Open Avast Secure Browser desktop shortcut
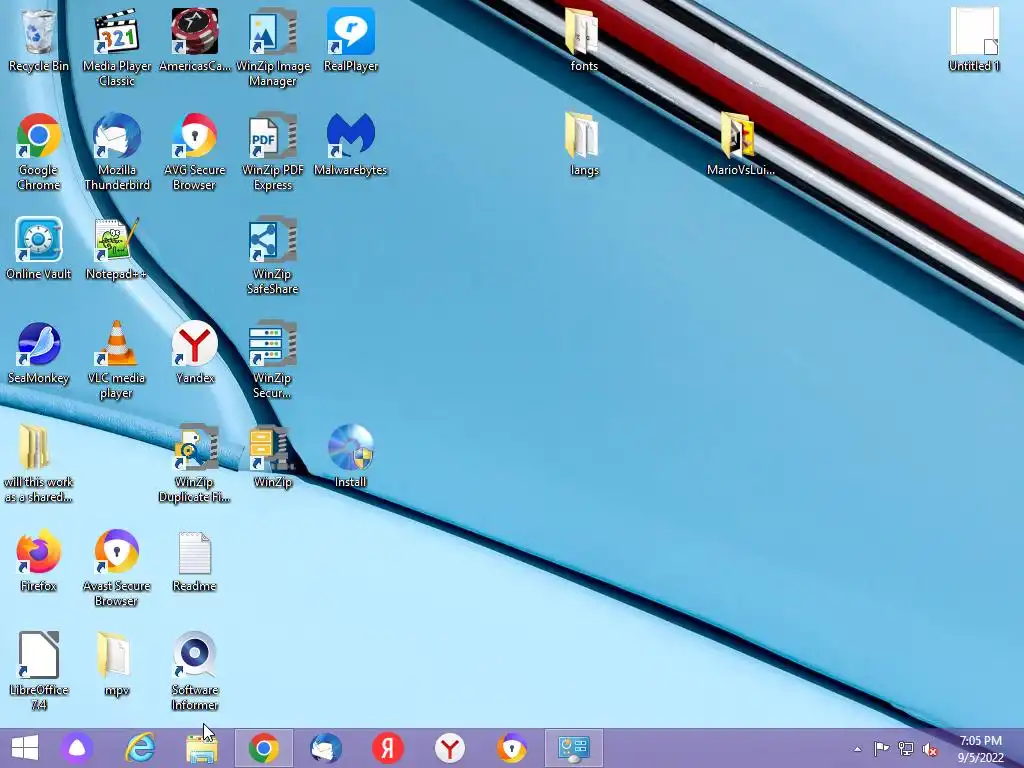Image resolution: width=1024 pixels, height=768 pixels. click(116, 568)
